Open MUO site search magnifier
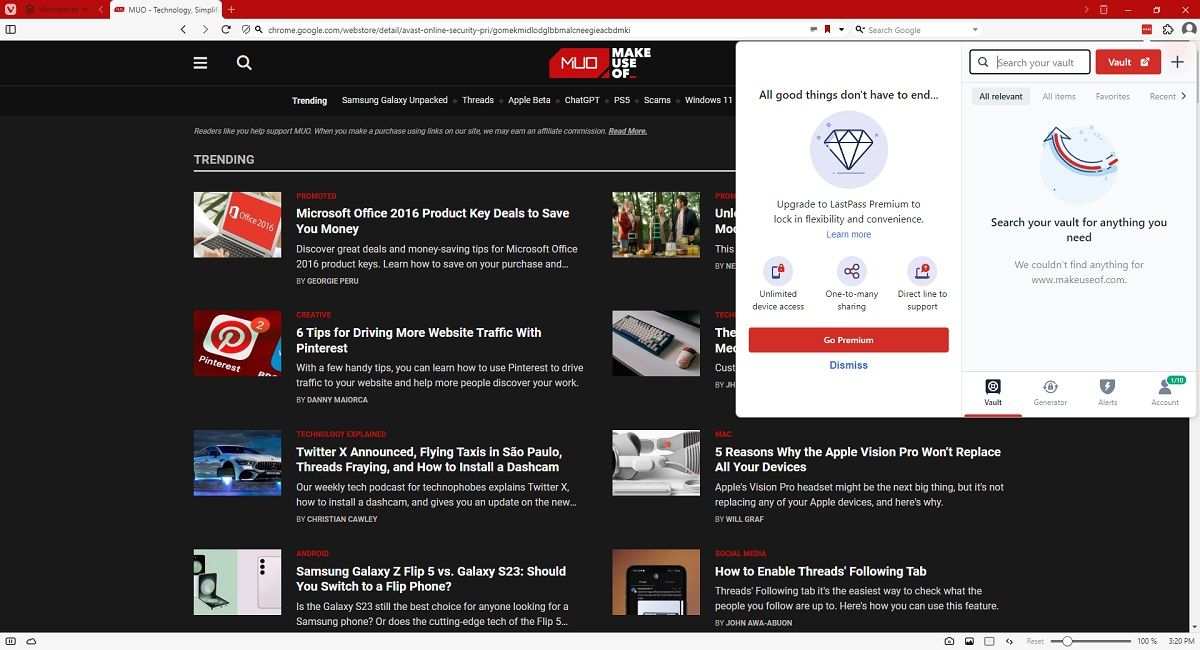 (243, 62)
